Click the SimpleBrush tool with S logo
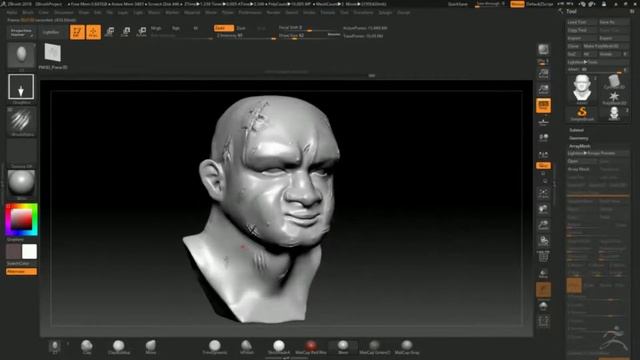Viewport: 640px width, 360px height. coord(582,113)
